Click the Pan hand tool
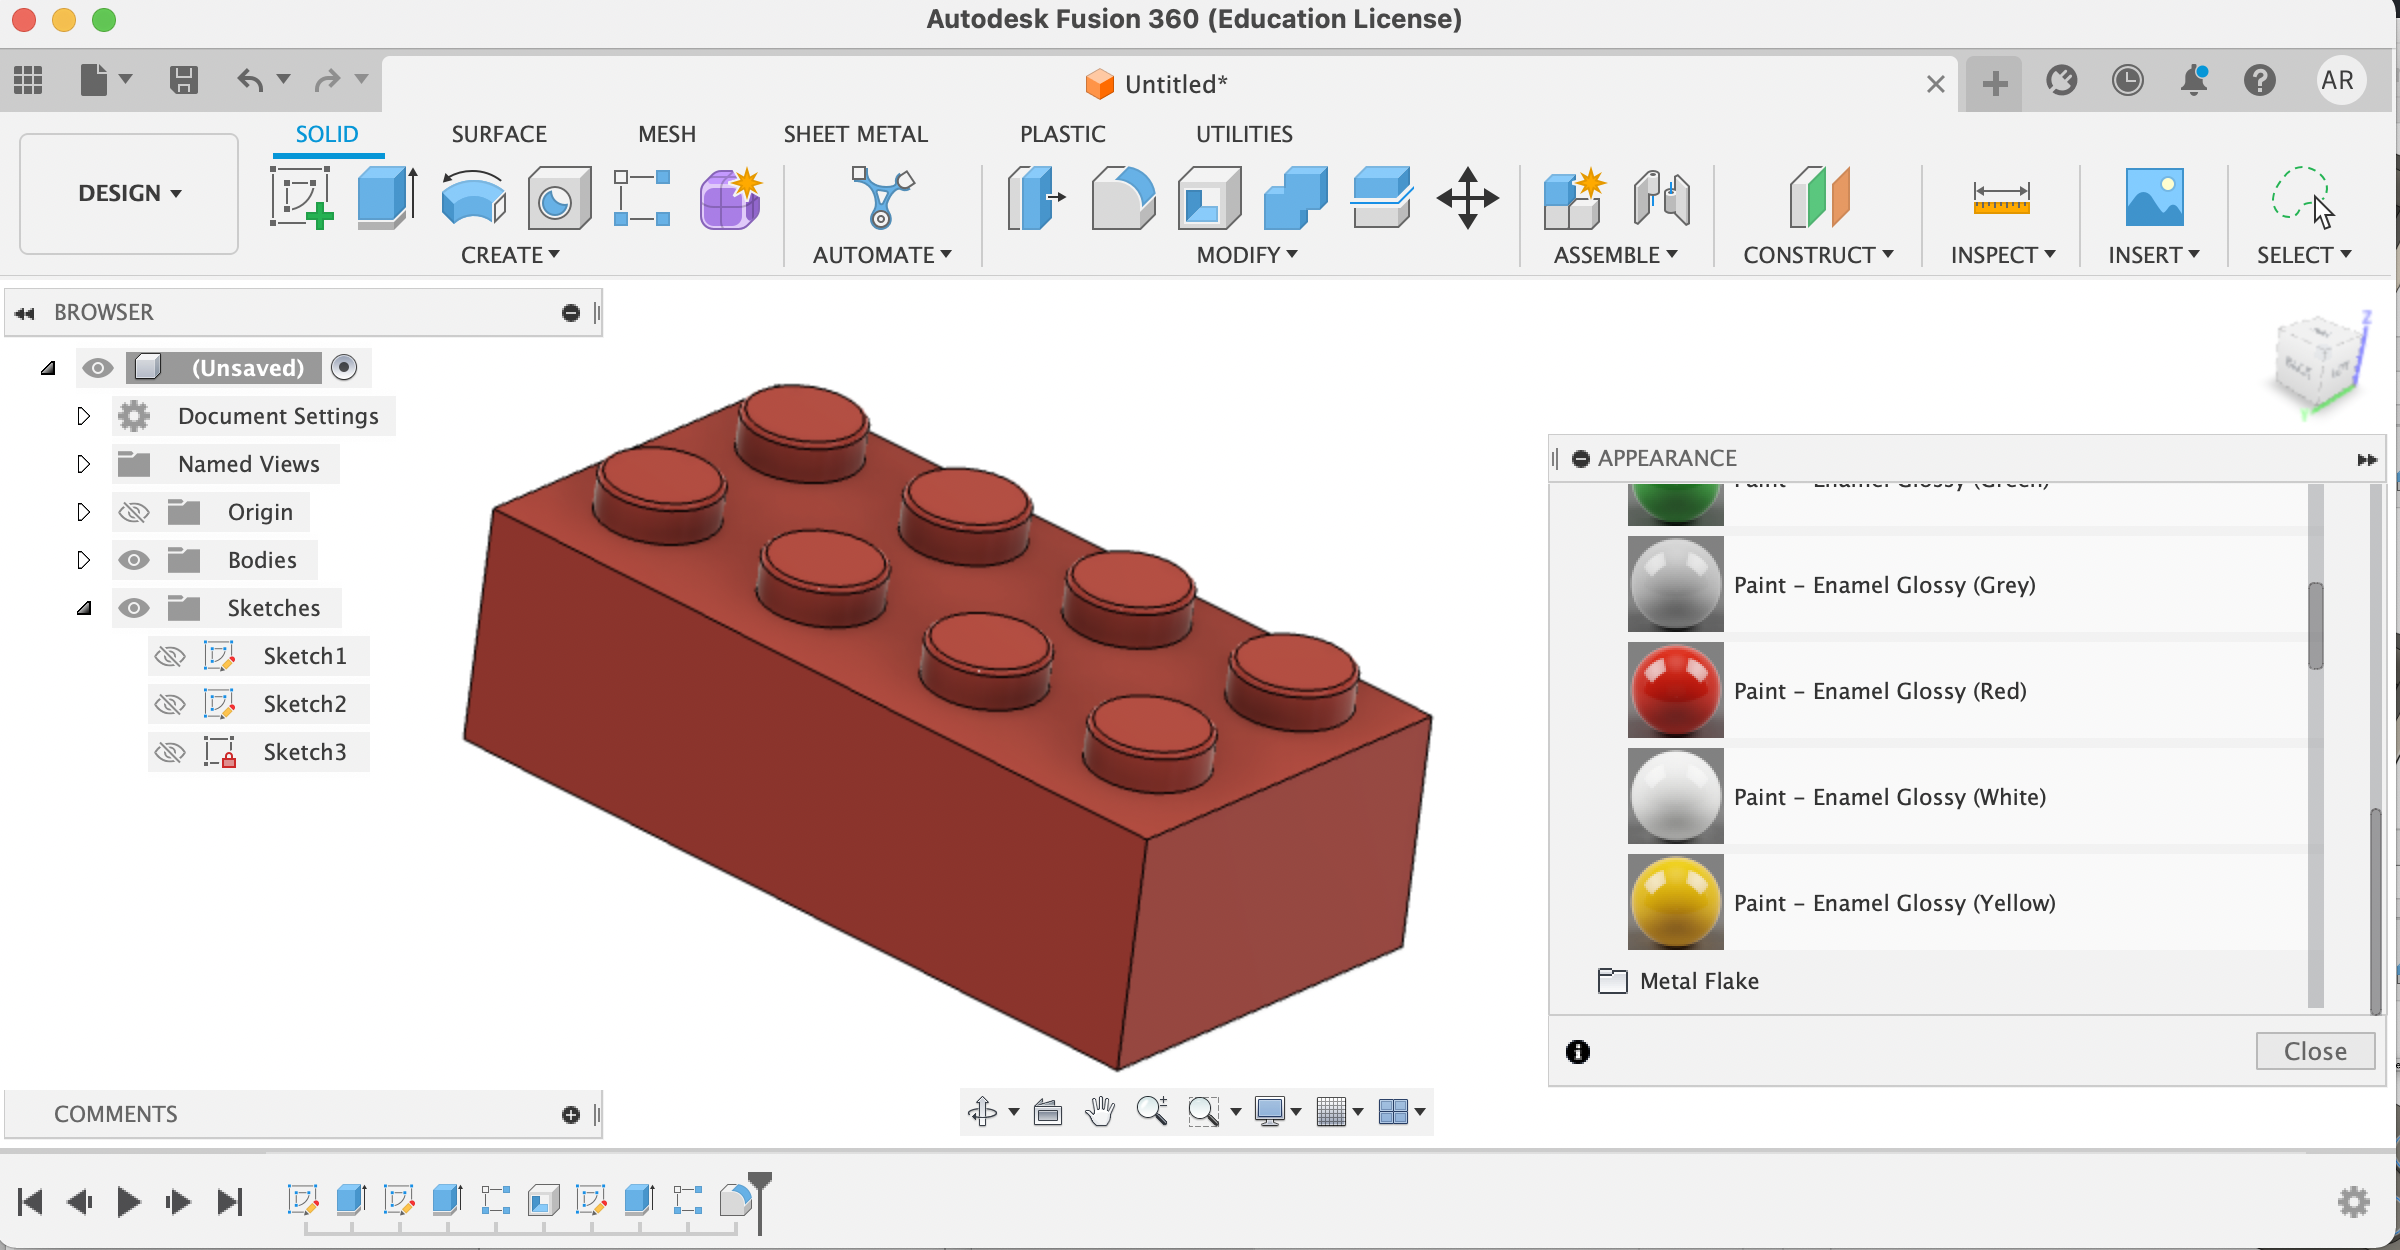This screenshot has width=2400, height=1250. (1100, 1111)
